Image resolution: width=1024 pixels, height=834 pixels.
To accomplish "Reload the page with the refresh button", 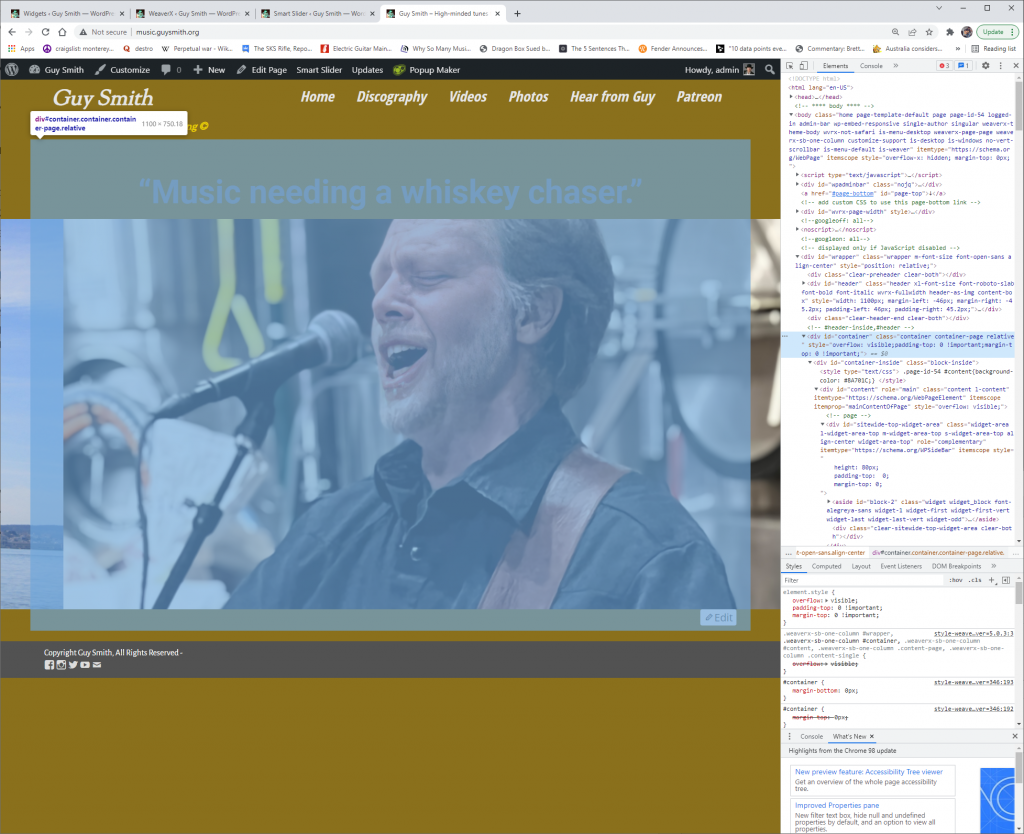I will click(46, 32).
